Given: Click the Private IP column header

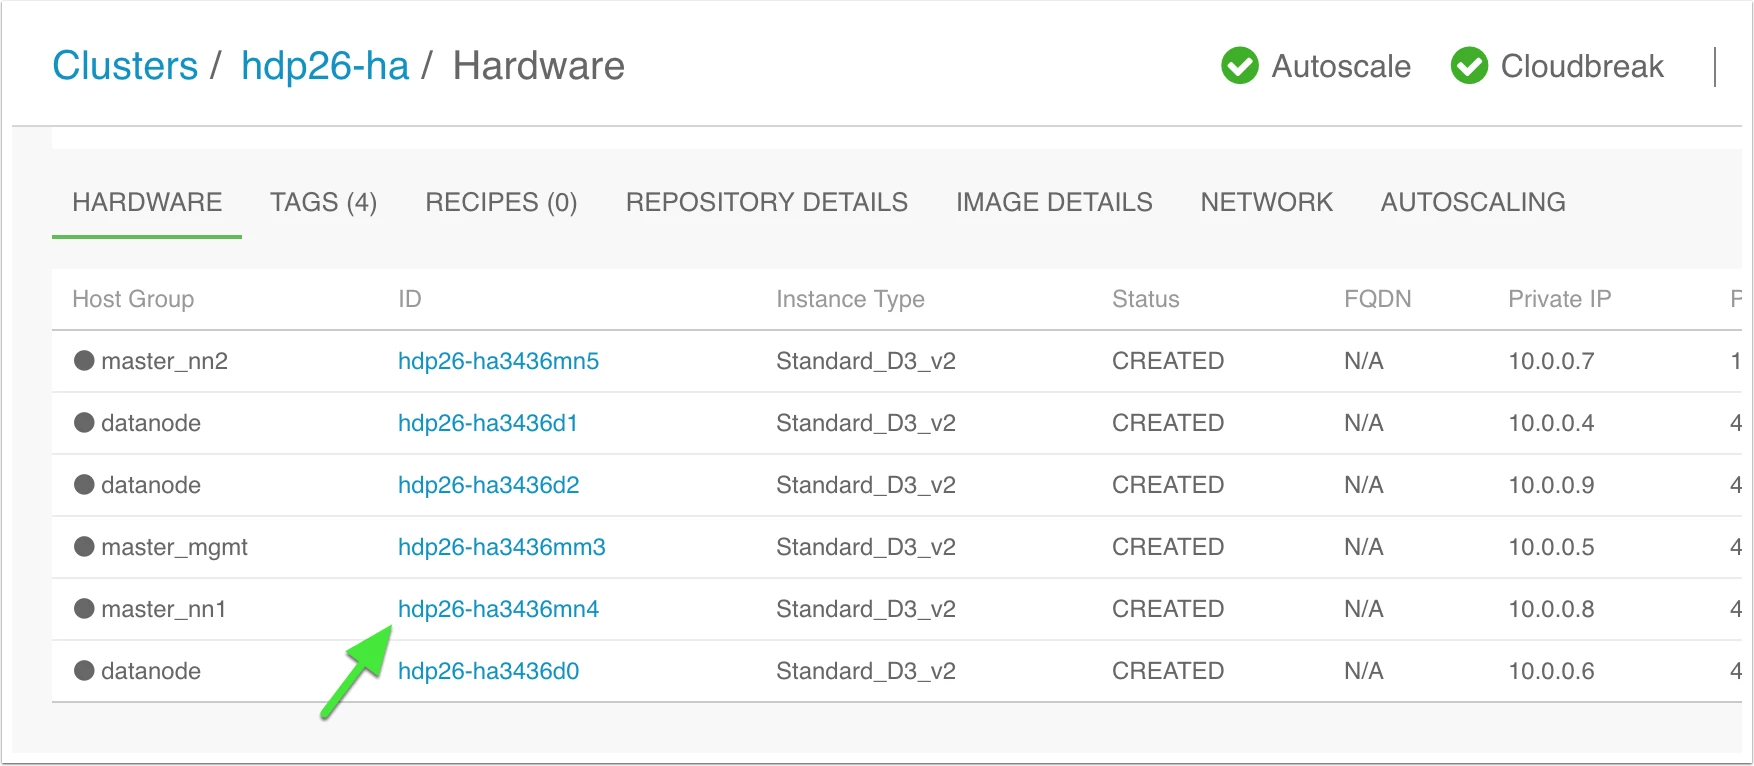Looking at the screenshot, I should [x=1560, y=299].
